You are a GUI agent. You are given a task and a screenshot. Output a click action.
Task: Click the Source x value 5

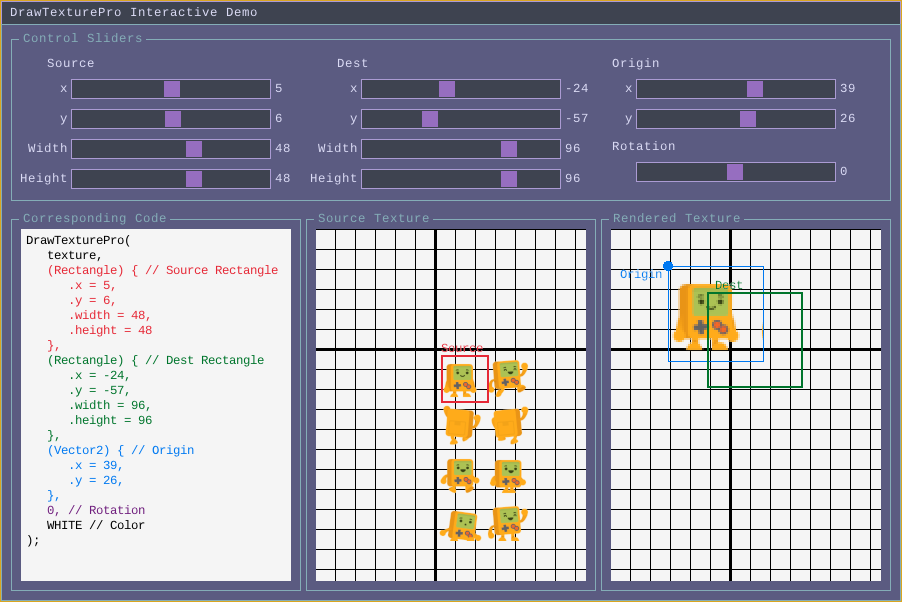(278, 89)
